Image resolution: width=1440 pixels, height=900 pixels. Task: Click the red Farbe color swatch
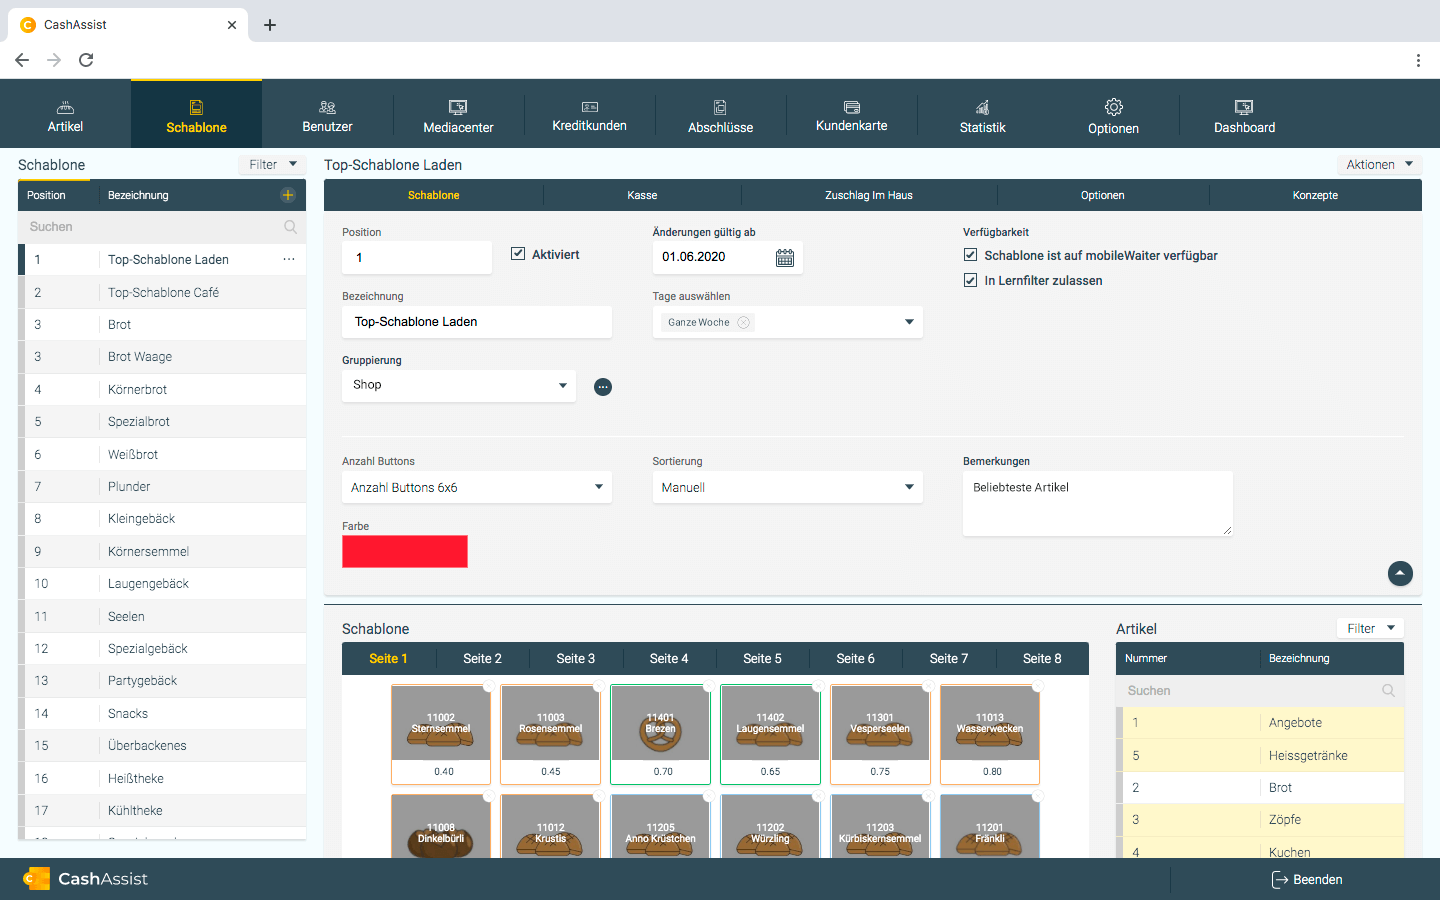pyautogui.click(x=405, y=551)
